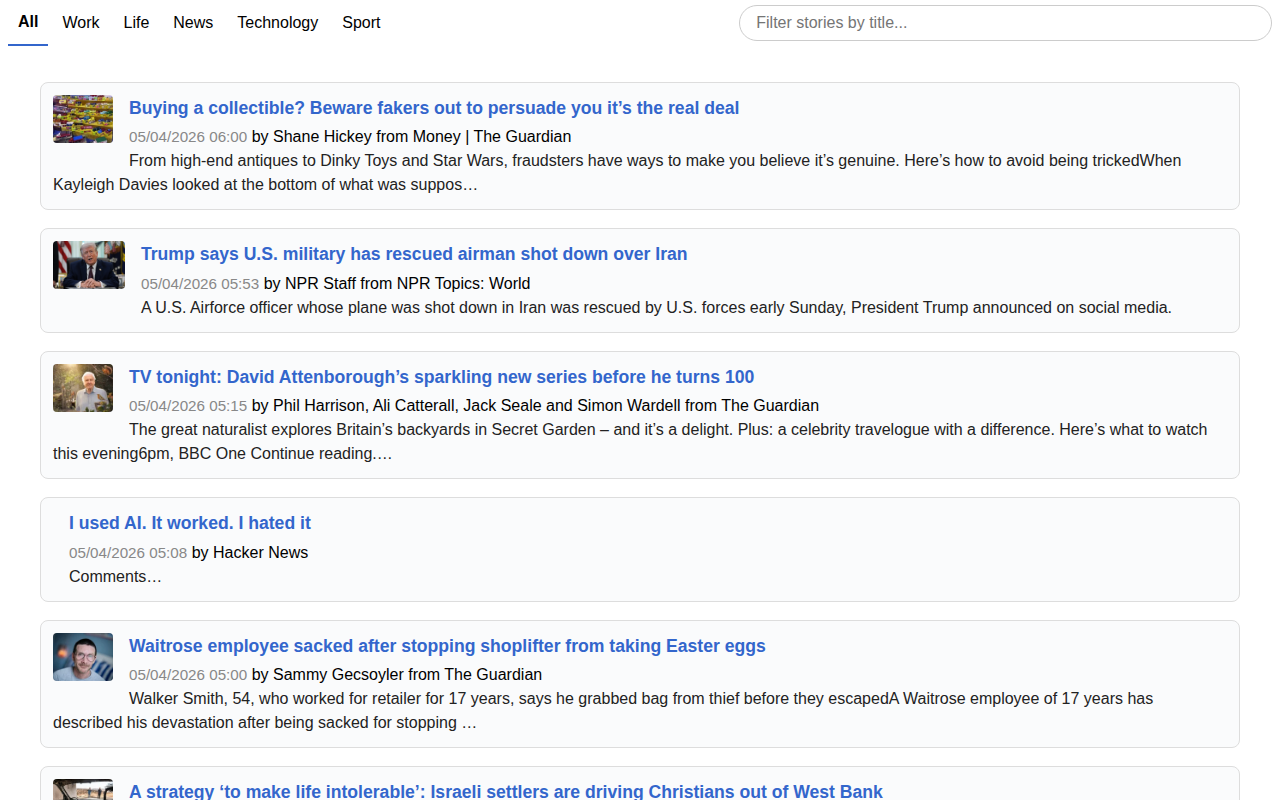The height and width of the screenshot is (800, 1280).
Task: Open the Sport tab
Action: click(x=361, y=22)
